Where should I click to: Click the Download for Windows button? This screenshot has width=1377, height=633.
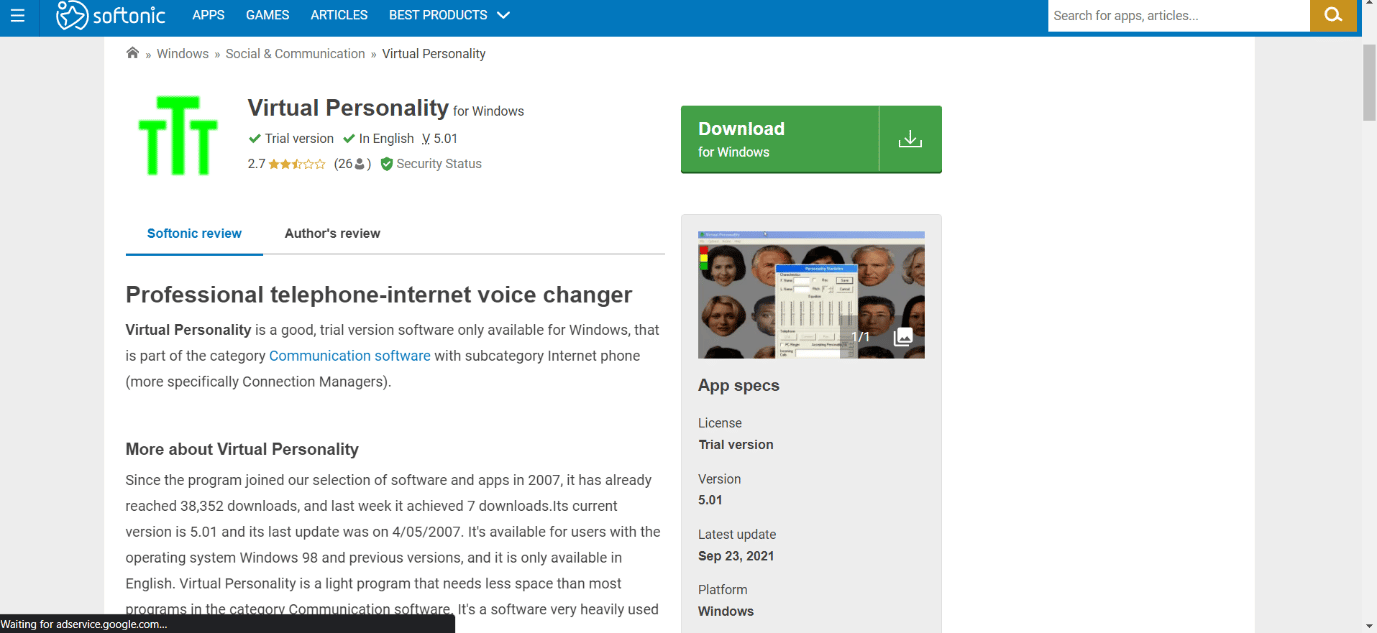click(x=811, y=139)
